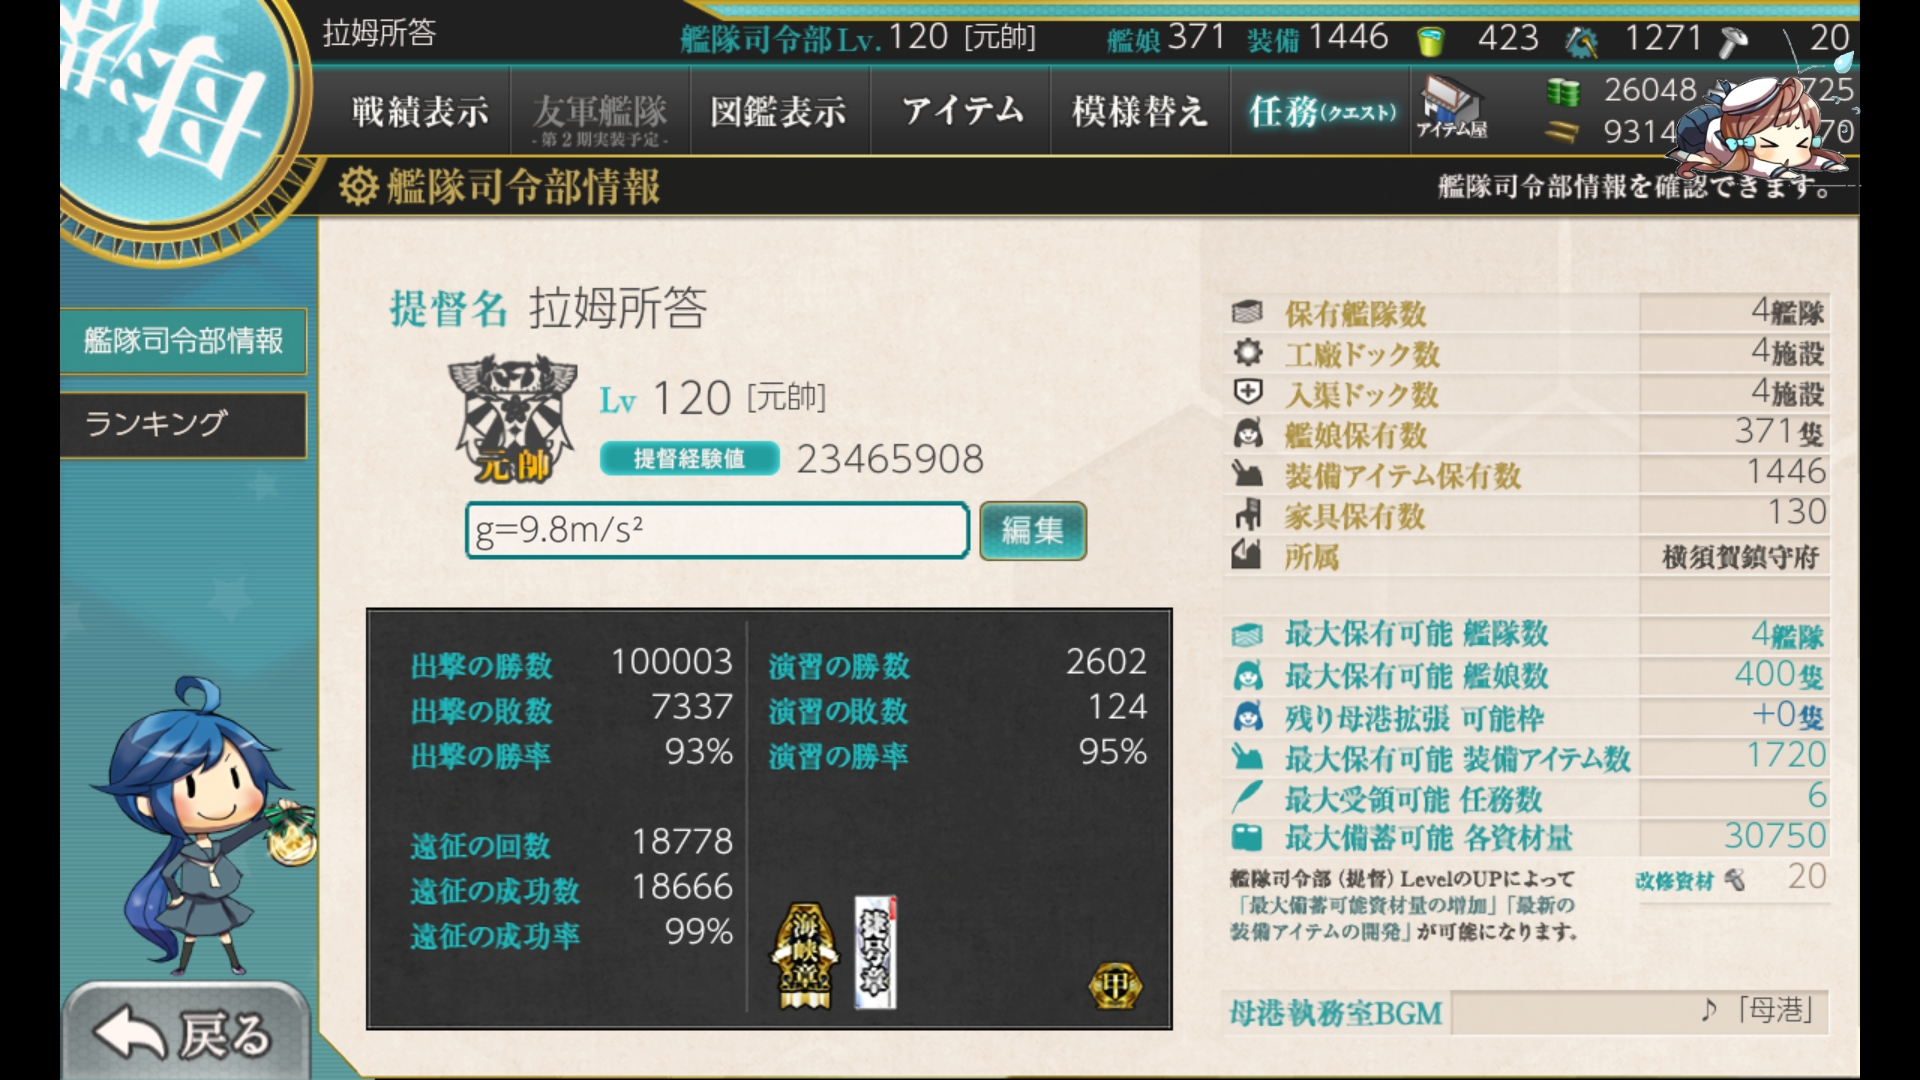Open the 任務(クエスト) menu

[1321, 110]
